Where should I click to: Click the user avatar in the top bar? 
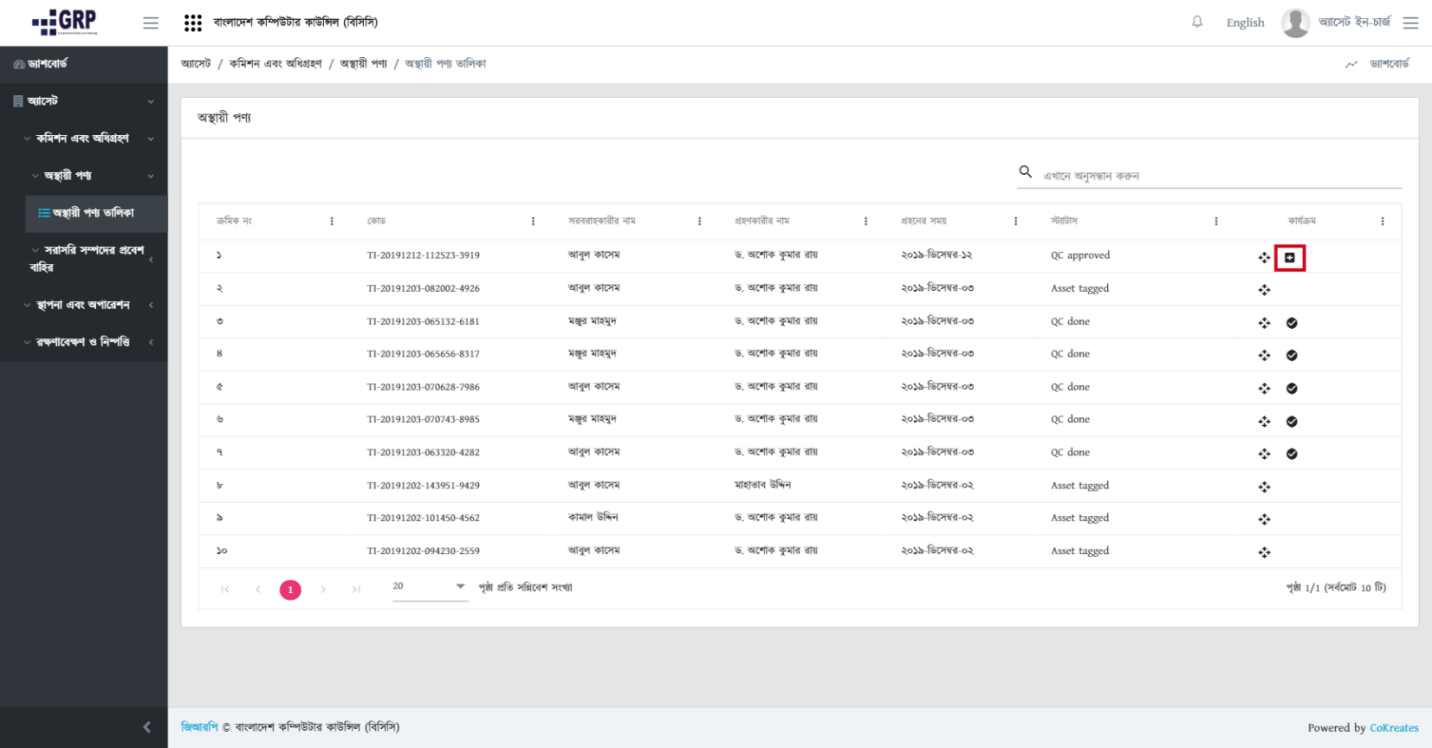coord(1295,23)
